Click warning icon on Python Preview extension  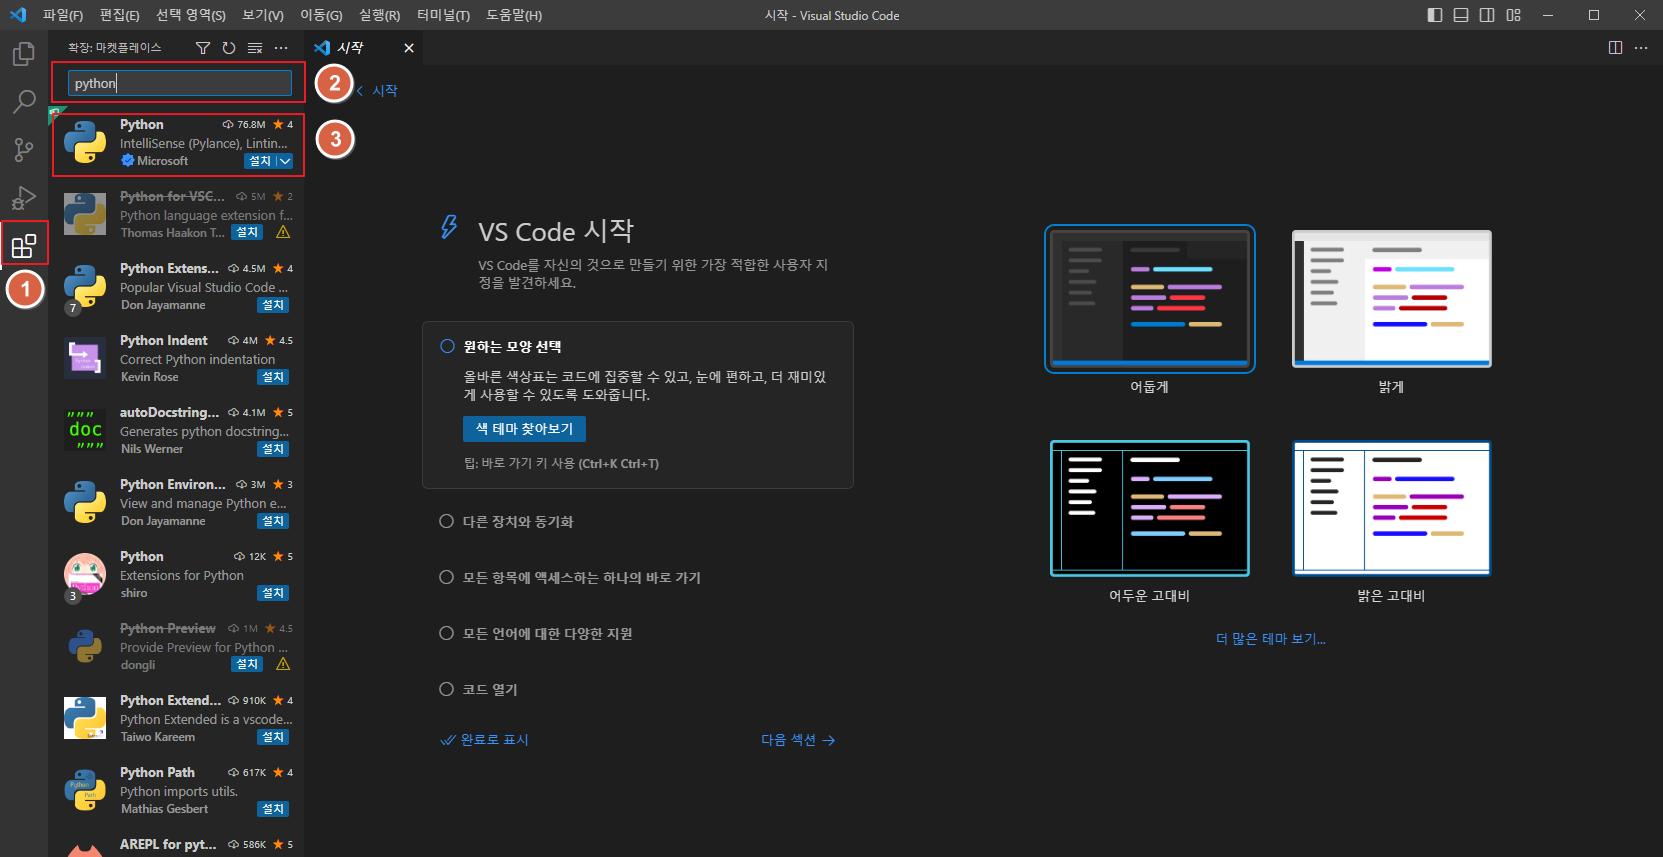(x=283, y=664)
